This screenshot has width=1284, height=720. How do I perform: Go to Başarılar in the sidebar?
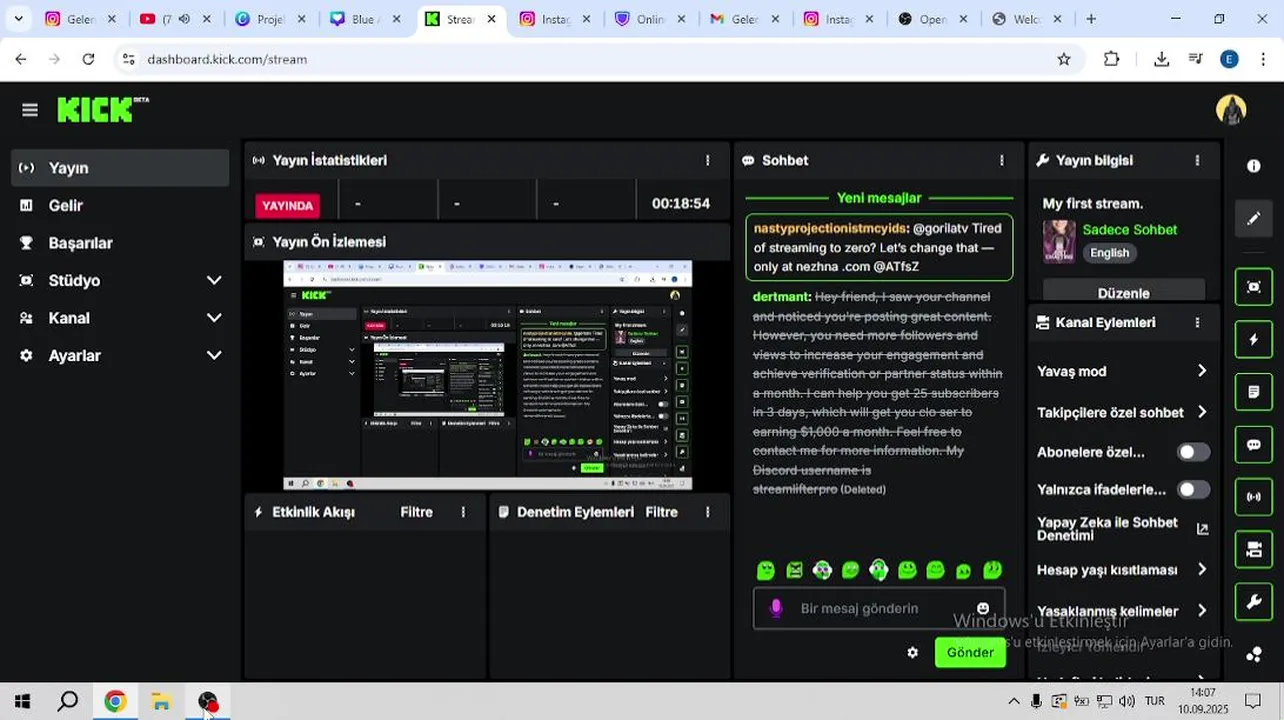tap(120, 243)
